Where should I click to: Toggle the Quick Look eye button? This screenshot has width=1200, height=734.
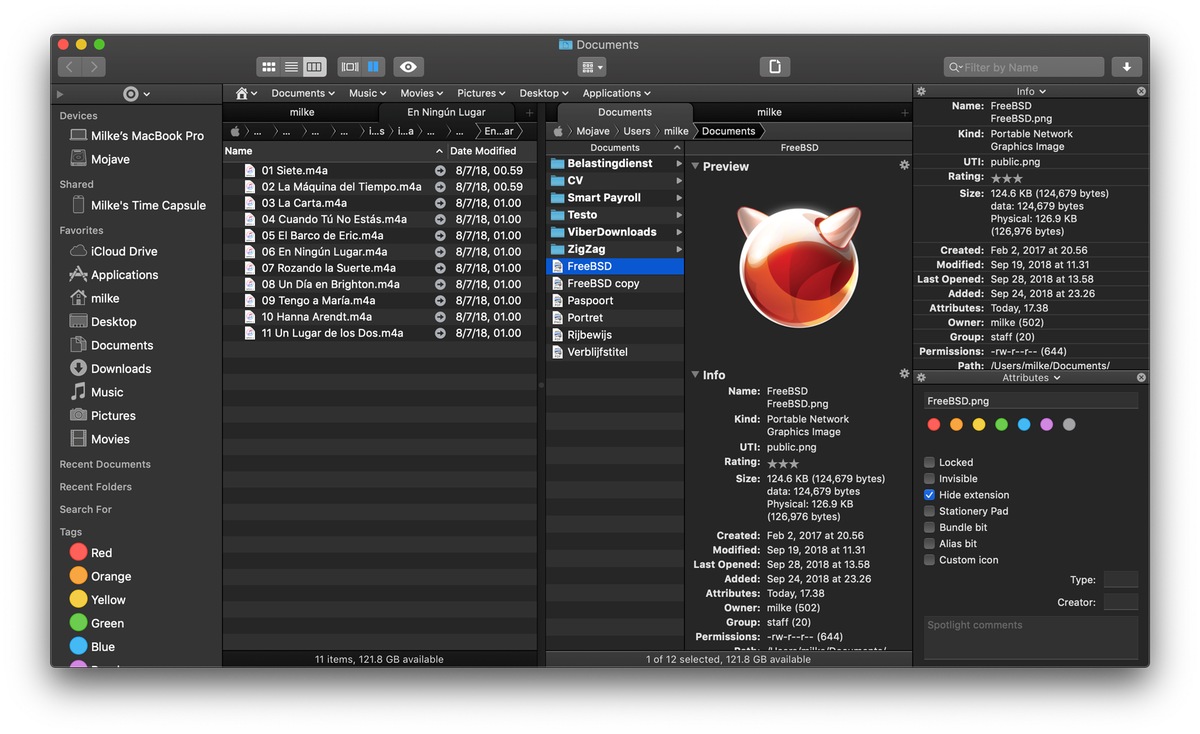(408, 67)
